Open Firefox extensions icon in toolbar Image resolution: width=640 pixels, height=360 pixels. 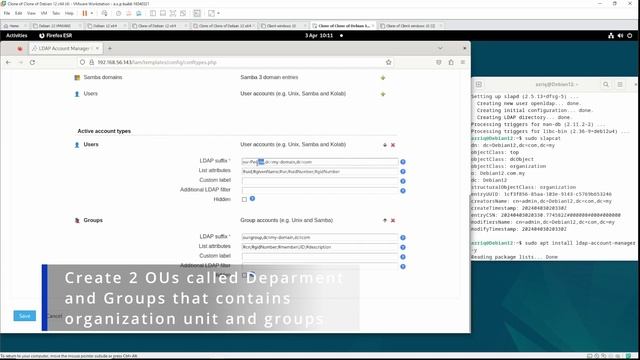(x=451, y=62)
